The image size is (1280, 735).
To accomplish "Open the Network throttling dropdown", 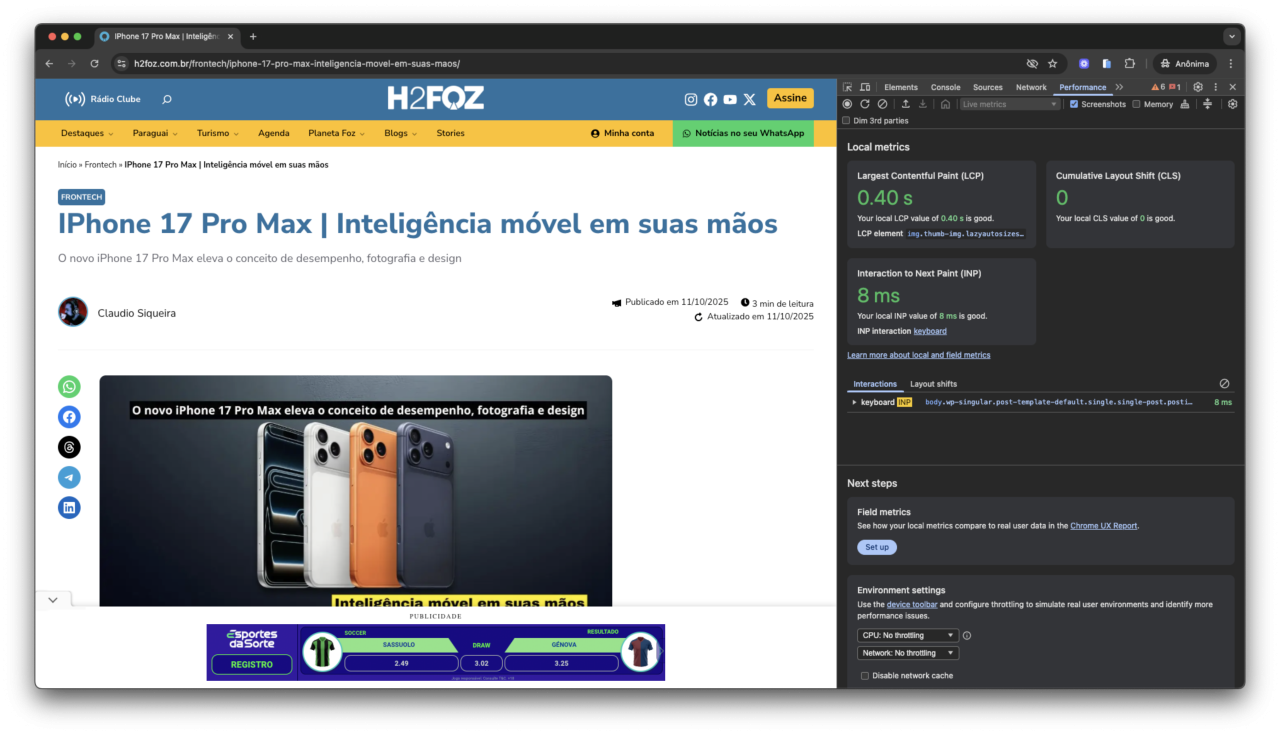I will pyautogui.click(x=907, y=653).
